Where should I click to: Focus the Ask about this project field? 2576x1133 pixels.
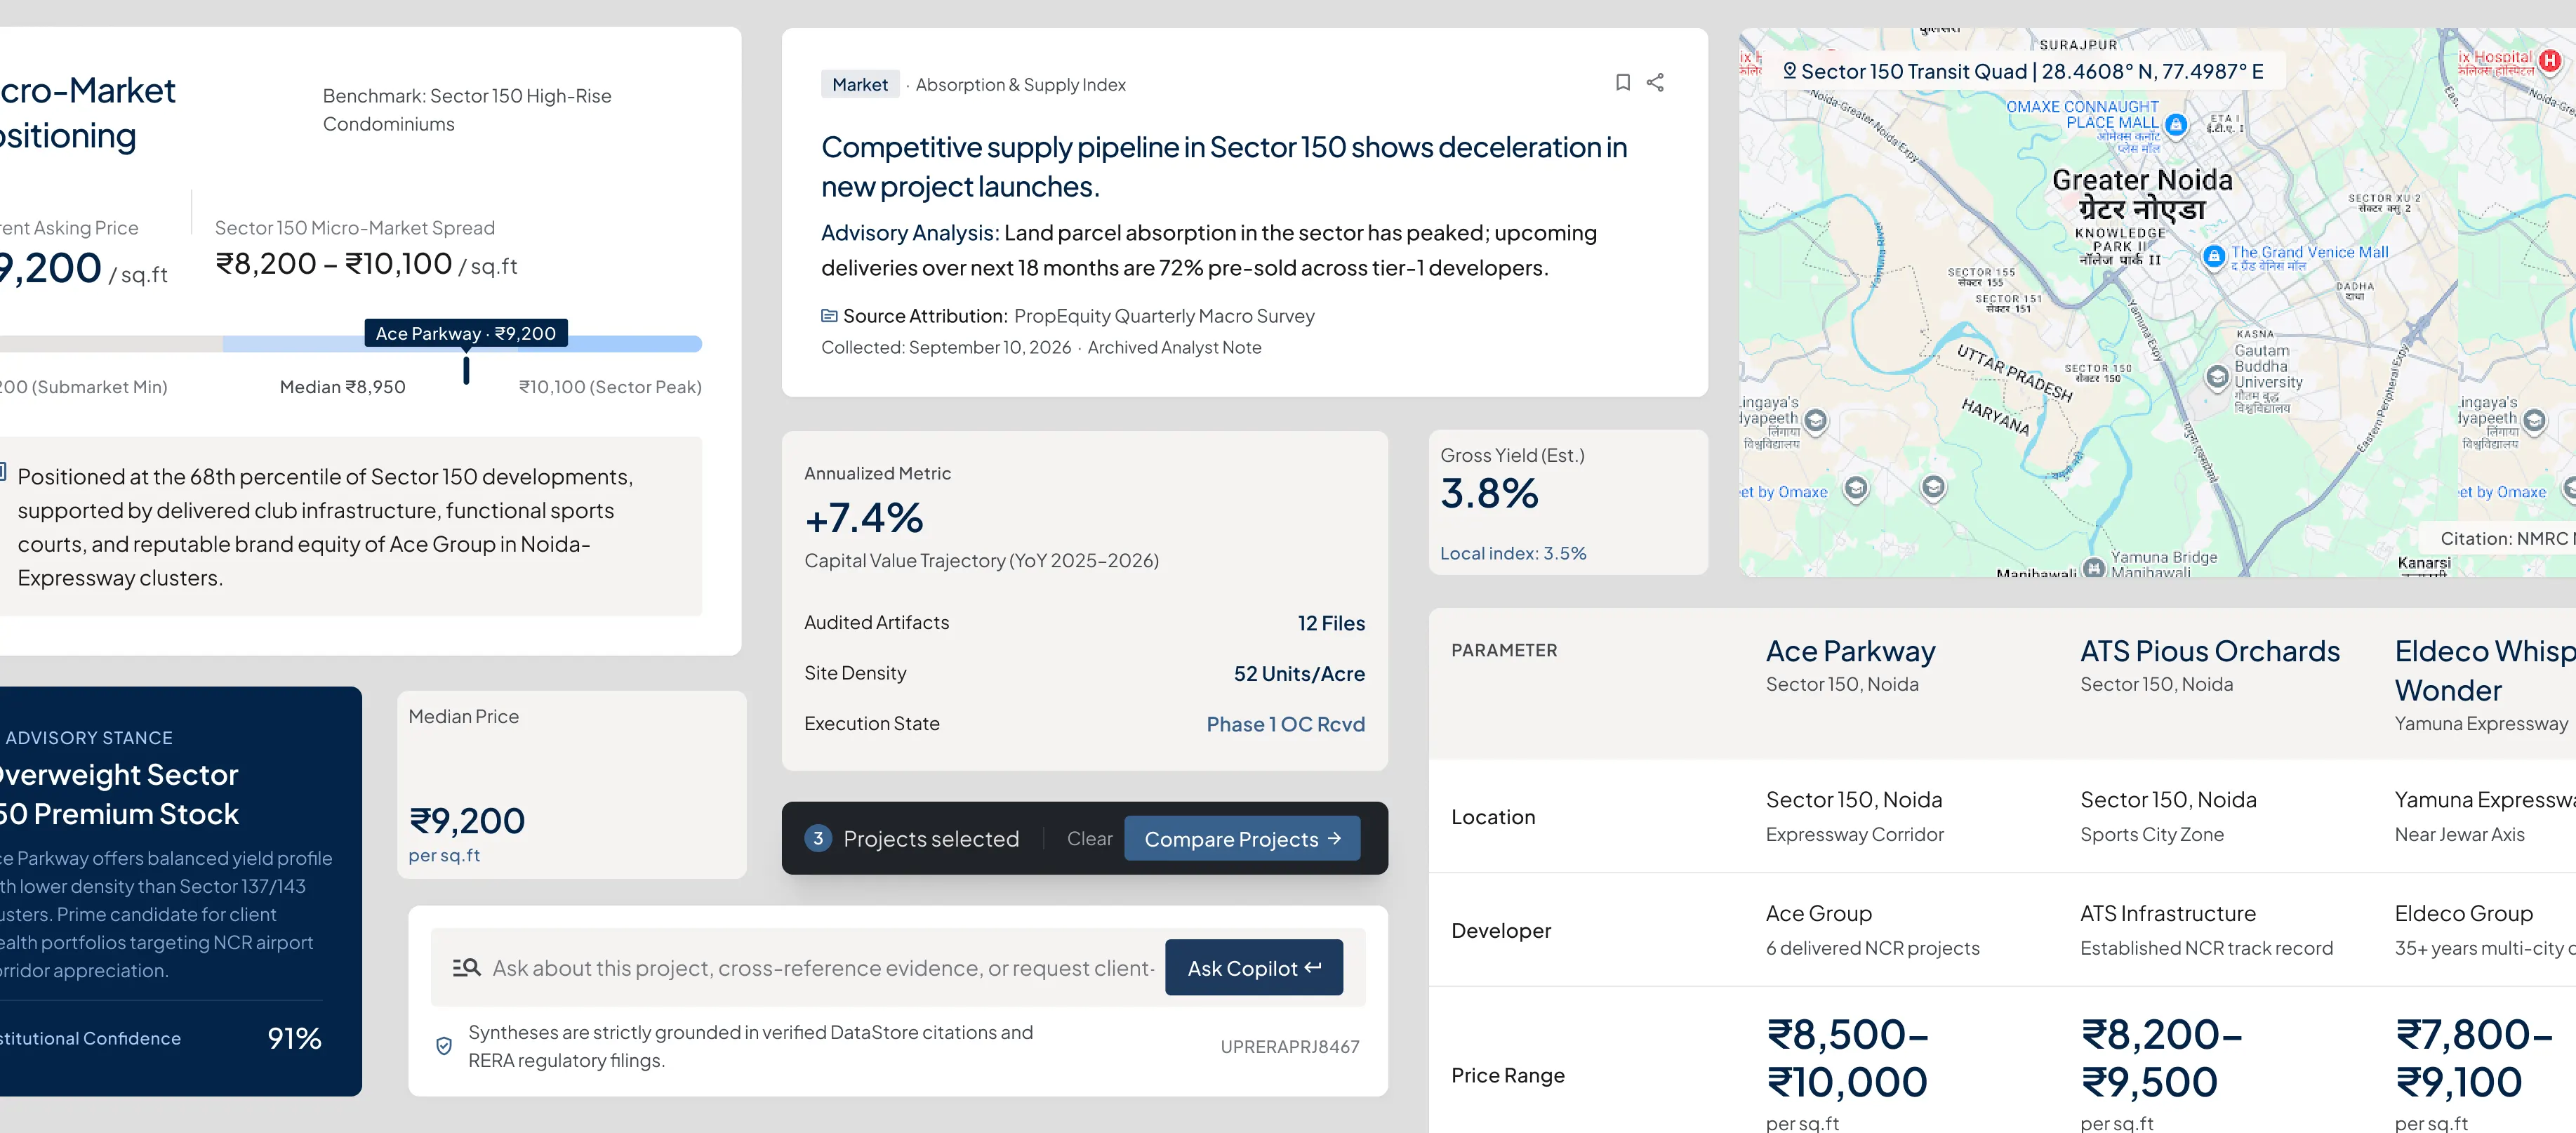coord(822,967)
